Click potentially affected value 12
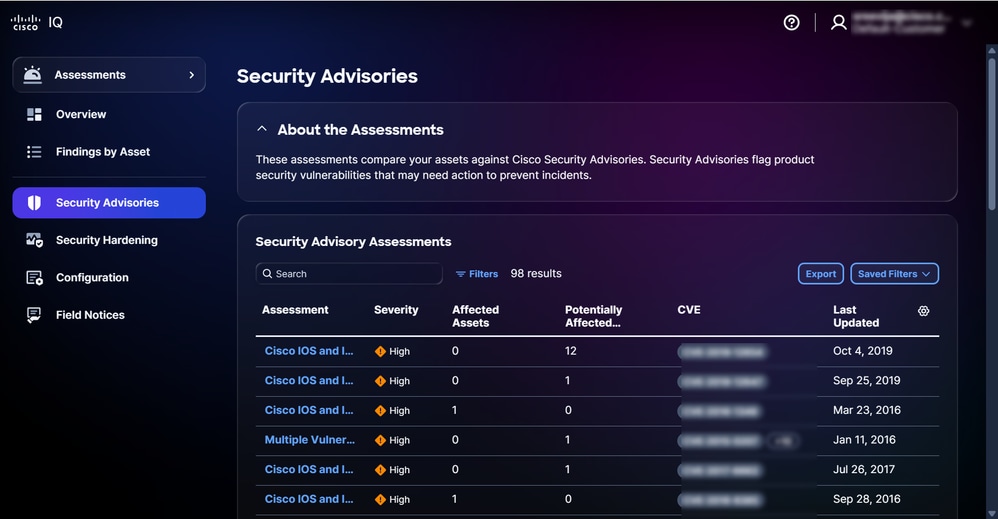Image resolution: width=998 pixels, height=519 pixels. coord(570,351)
